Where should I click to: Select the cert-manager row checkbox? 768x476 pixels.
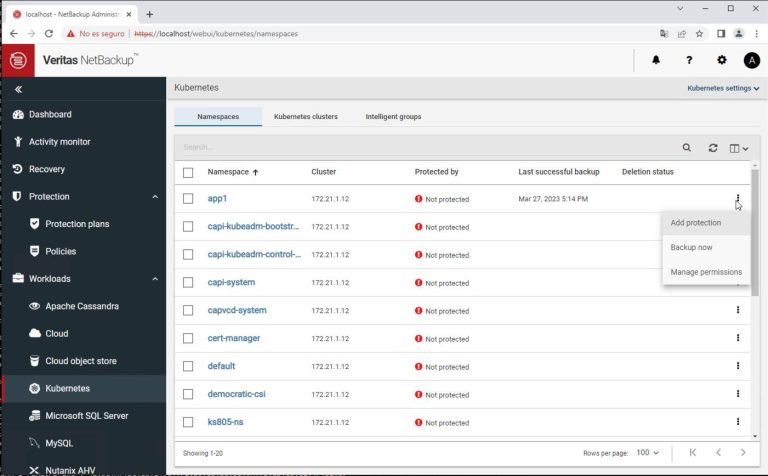coord(188,339)
